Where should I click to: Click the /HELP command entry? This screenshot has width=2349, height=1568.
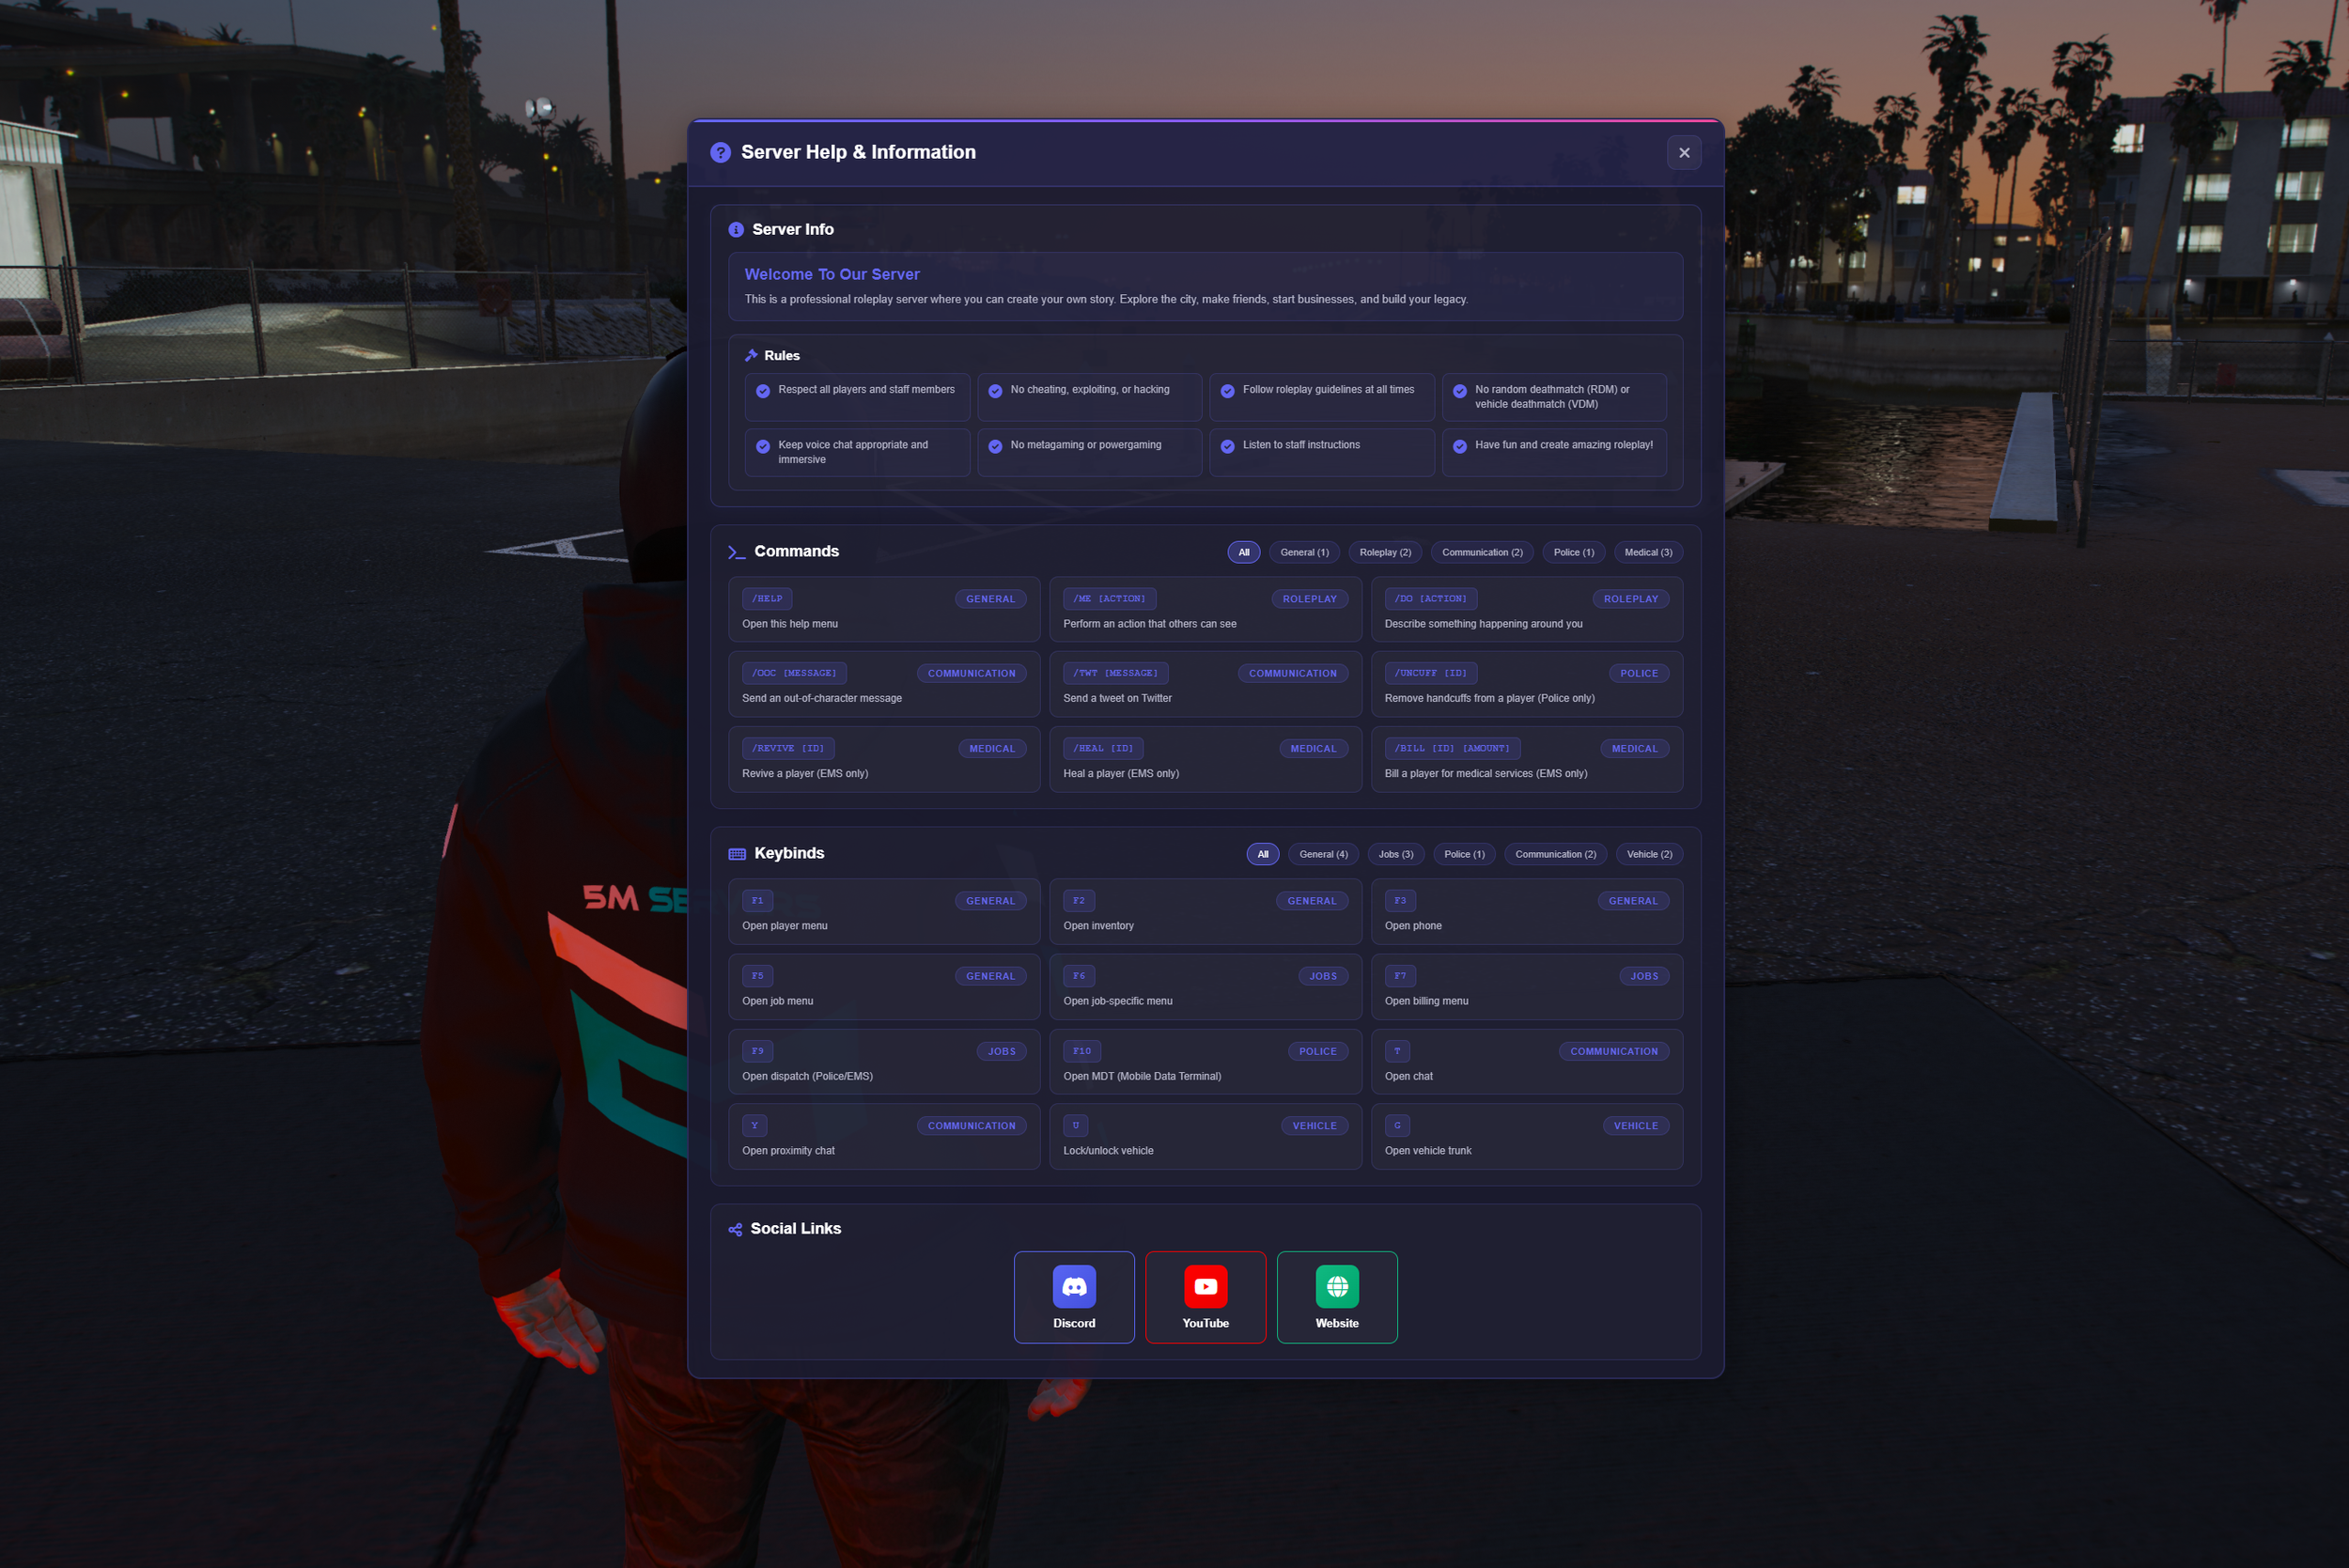(x=884, y=609)
